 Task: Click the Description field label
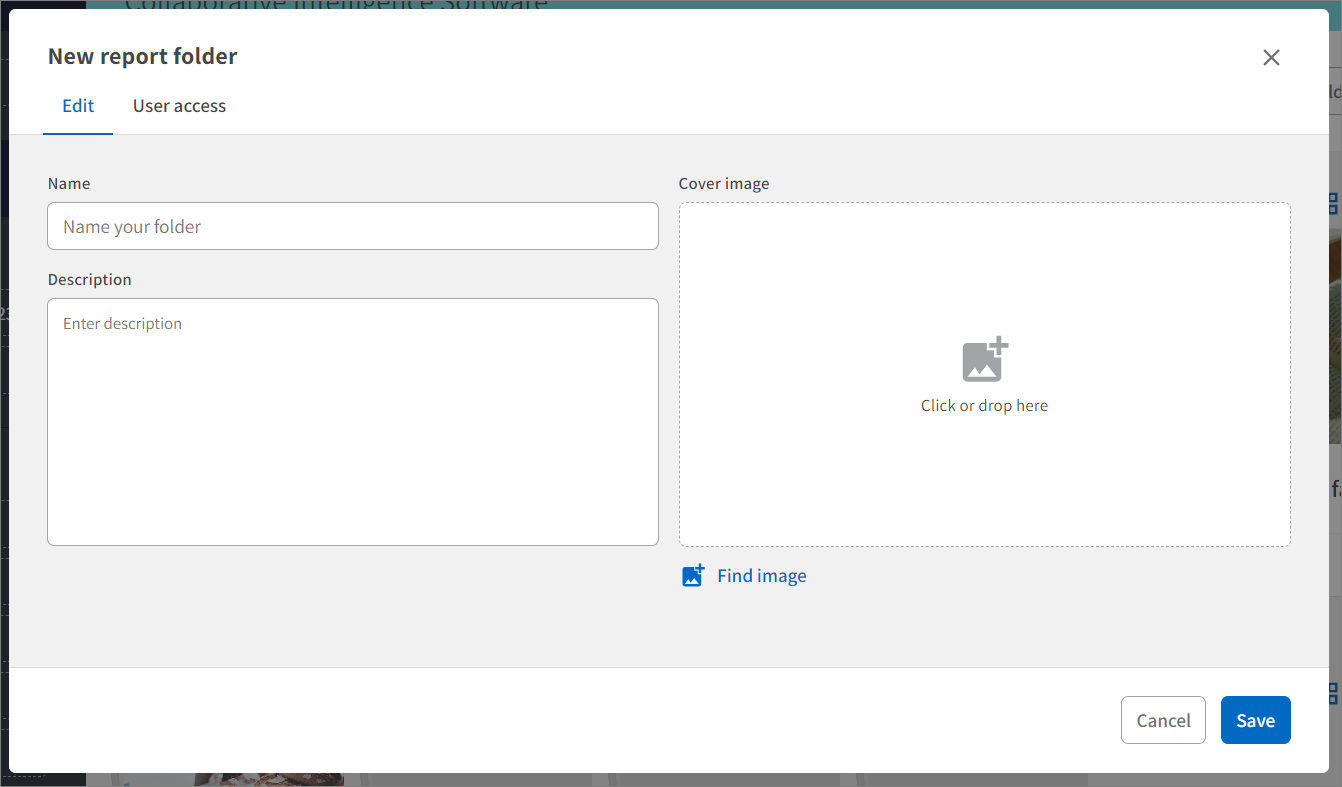(x=90, y=280)
